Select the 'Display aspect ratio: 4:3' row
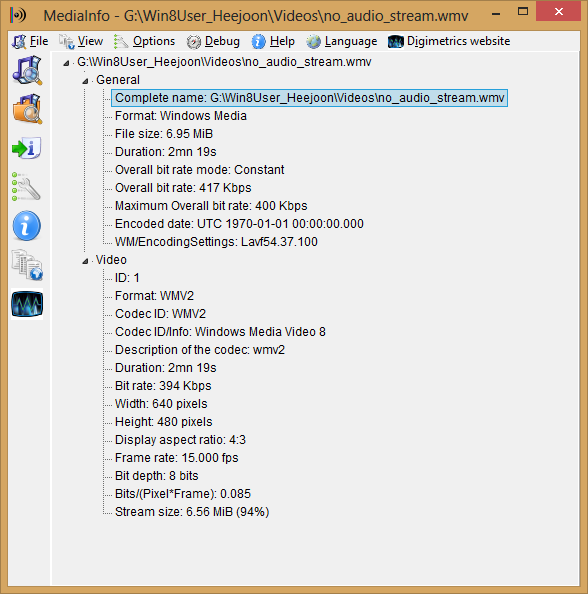The image size is (588, 594). 180,440
